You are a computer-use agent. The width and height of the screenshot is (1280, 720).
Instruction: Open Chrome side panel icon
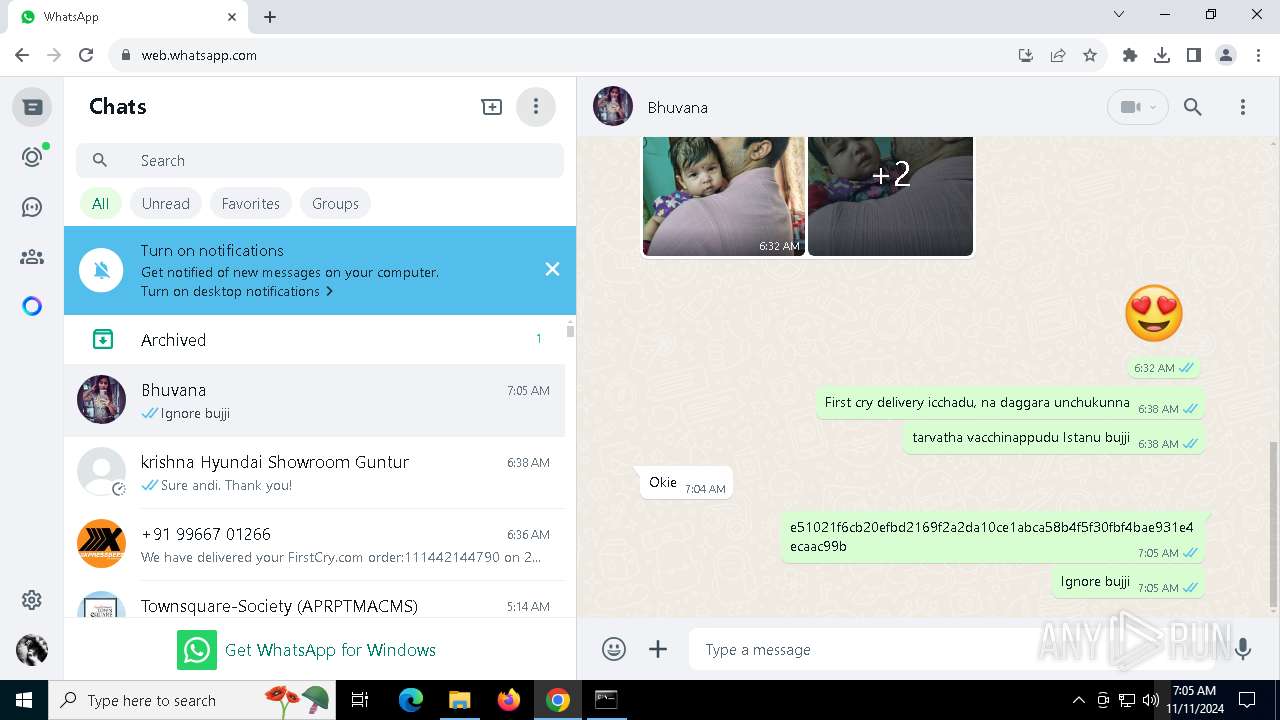coord(1194,55)
